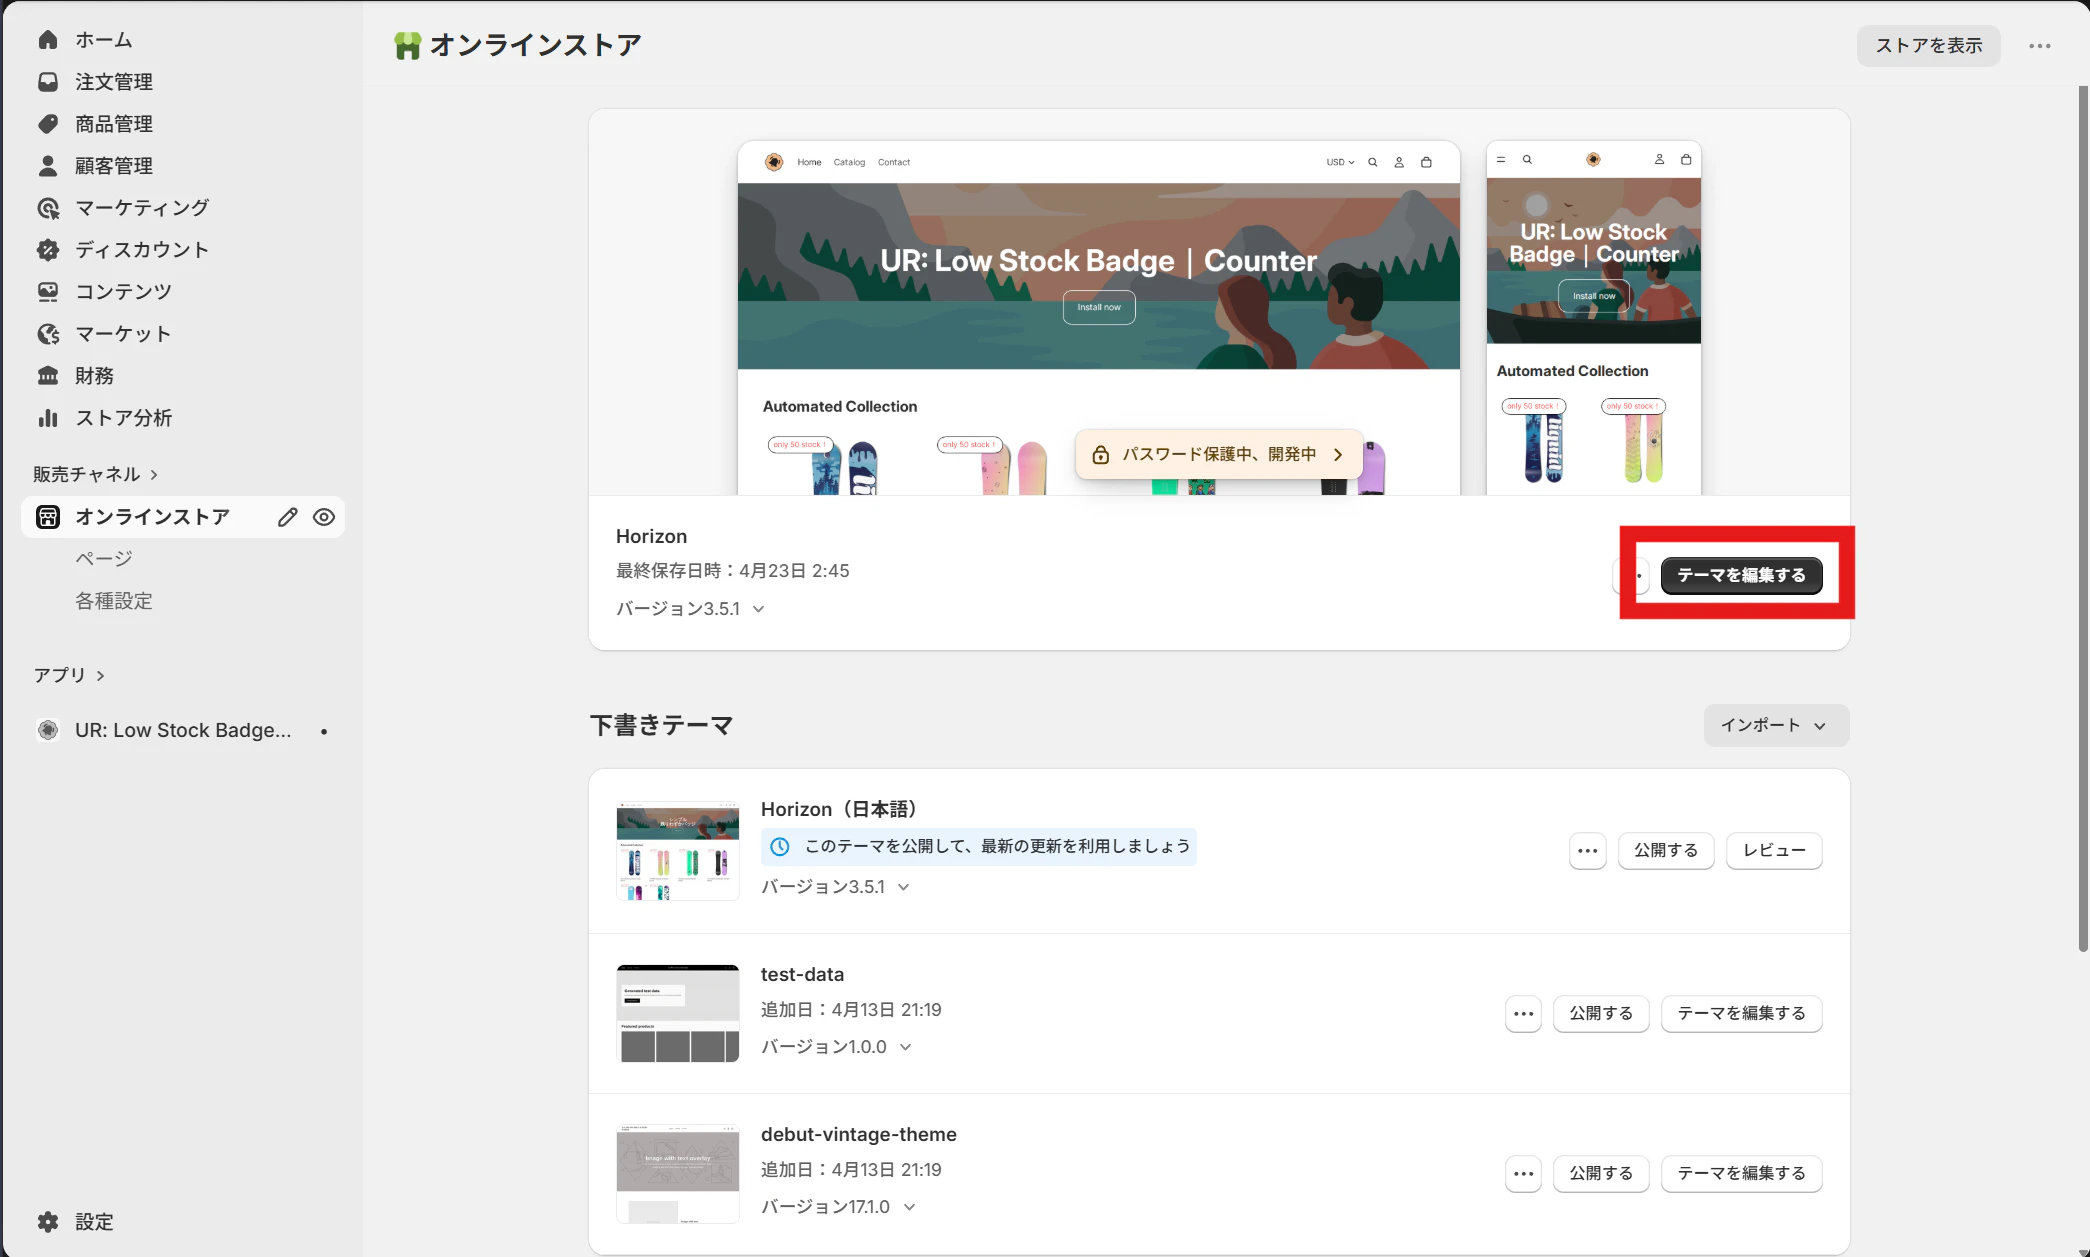Click the test-data theme thumbnail
Screen dimensions: 2090x1257
pos(678,1013)
